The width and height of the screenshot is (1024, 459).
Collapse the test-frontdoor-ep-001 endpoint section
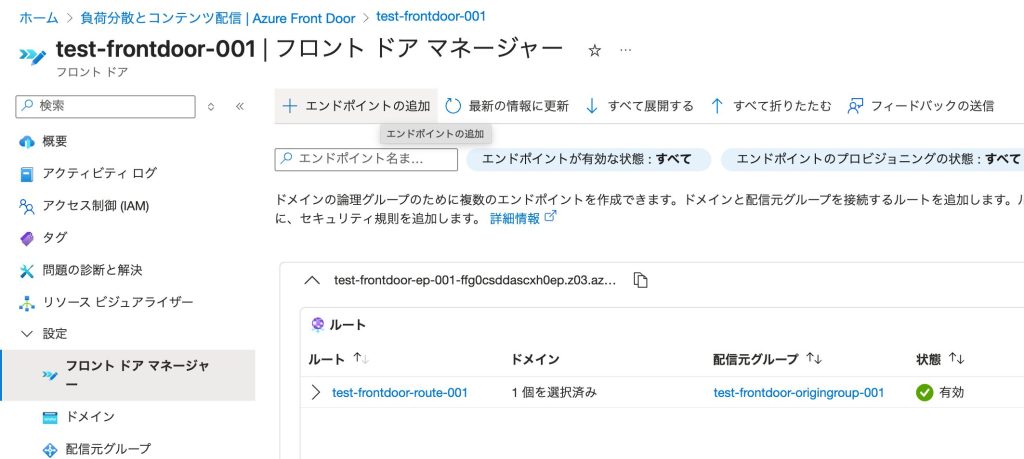(311, 280)
